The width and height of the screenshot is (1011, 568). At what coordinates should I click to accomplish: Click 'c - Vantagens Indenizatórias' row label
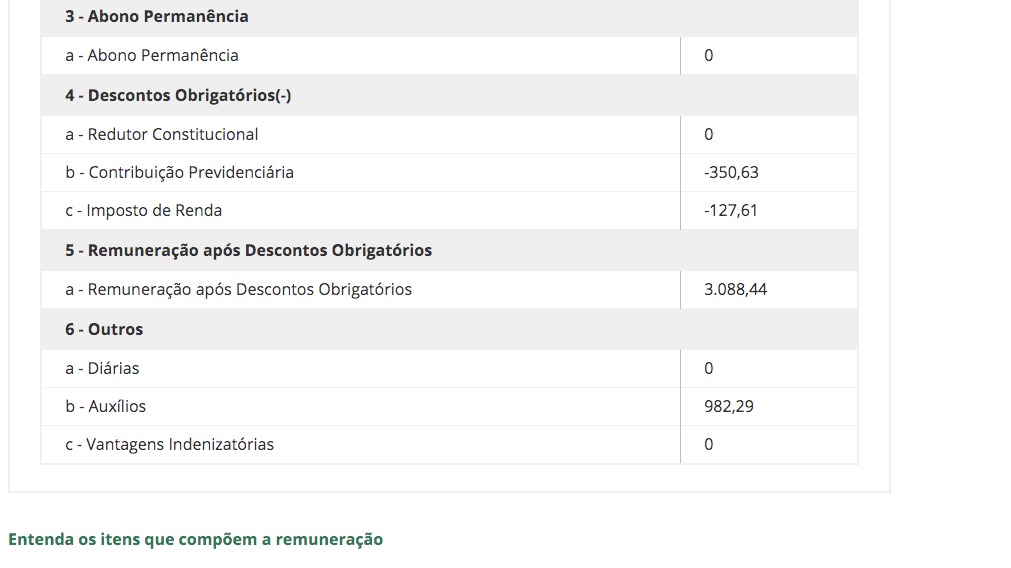(170, 444)
